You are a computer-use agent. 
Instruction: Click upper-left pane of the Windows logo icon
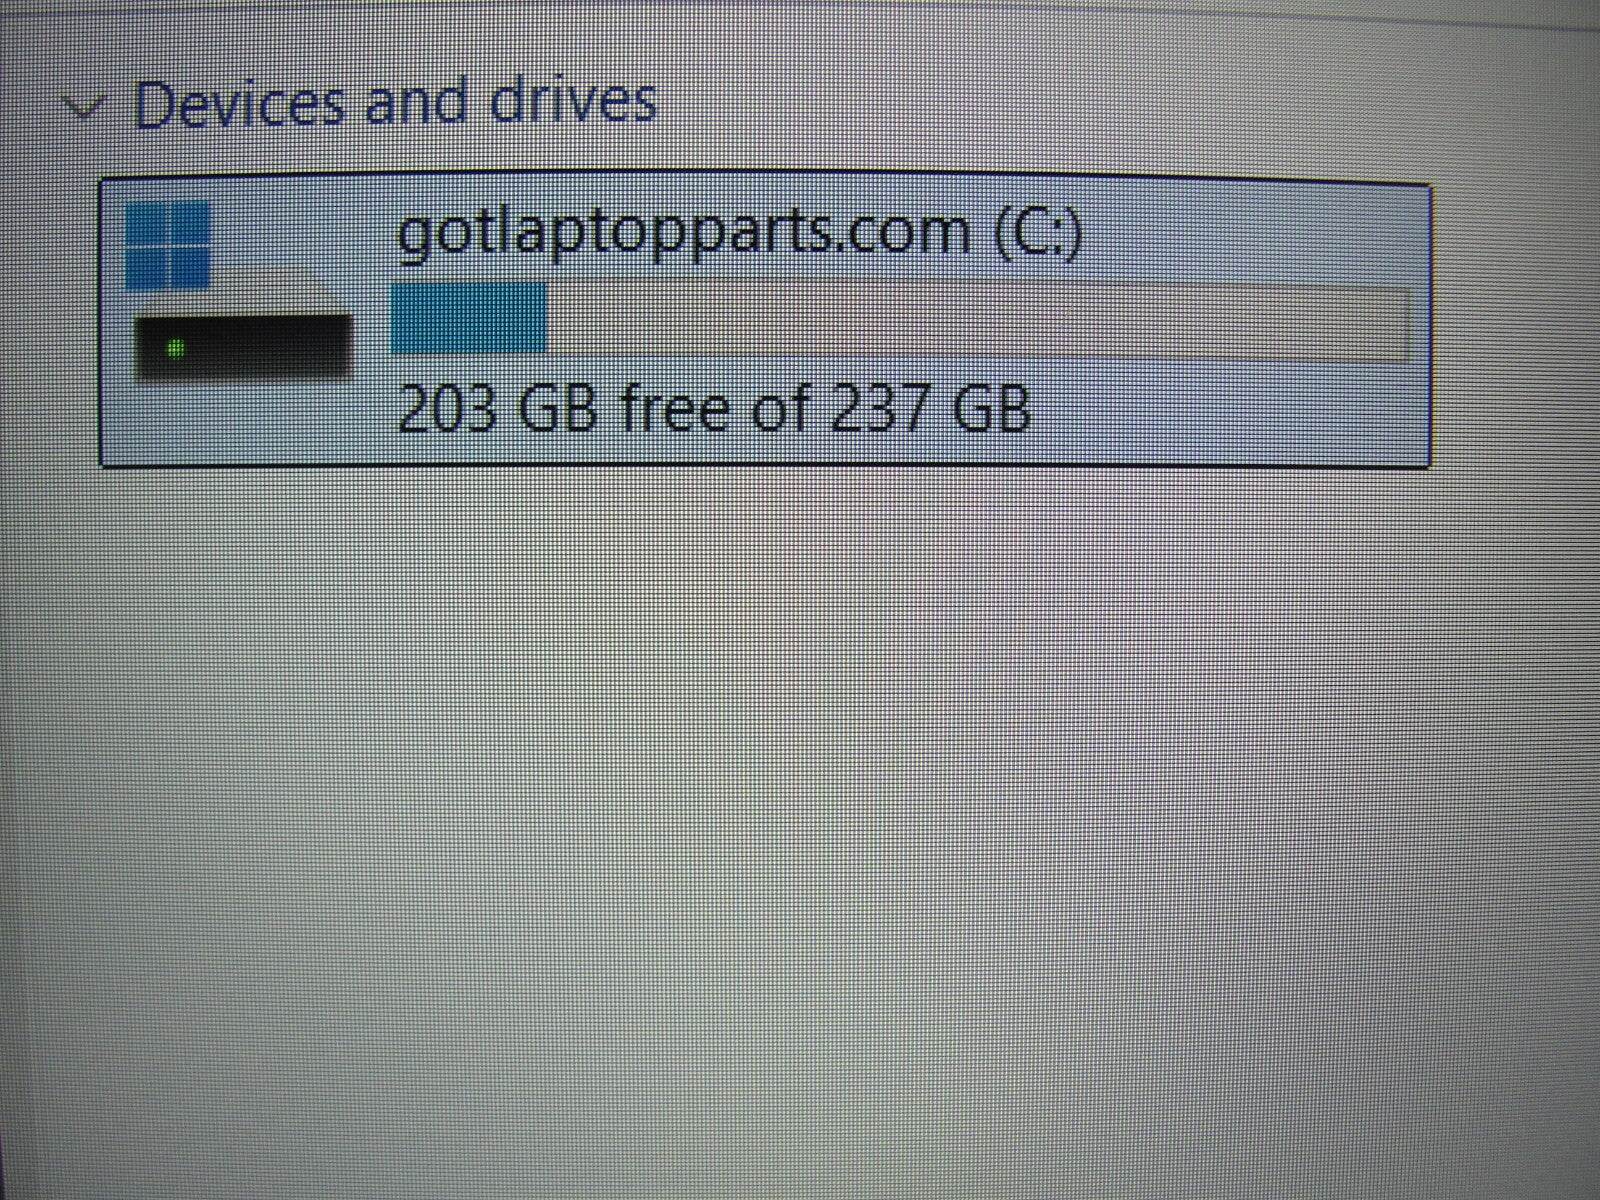pos(146,222)
